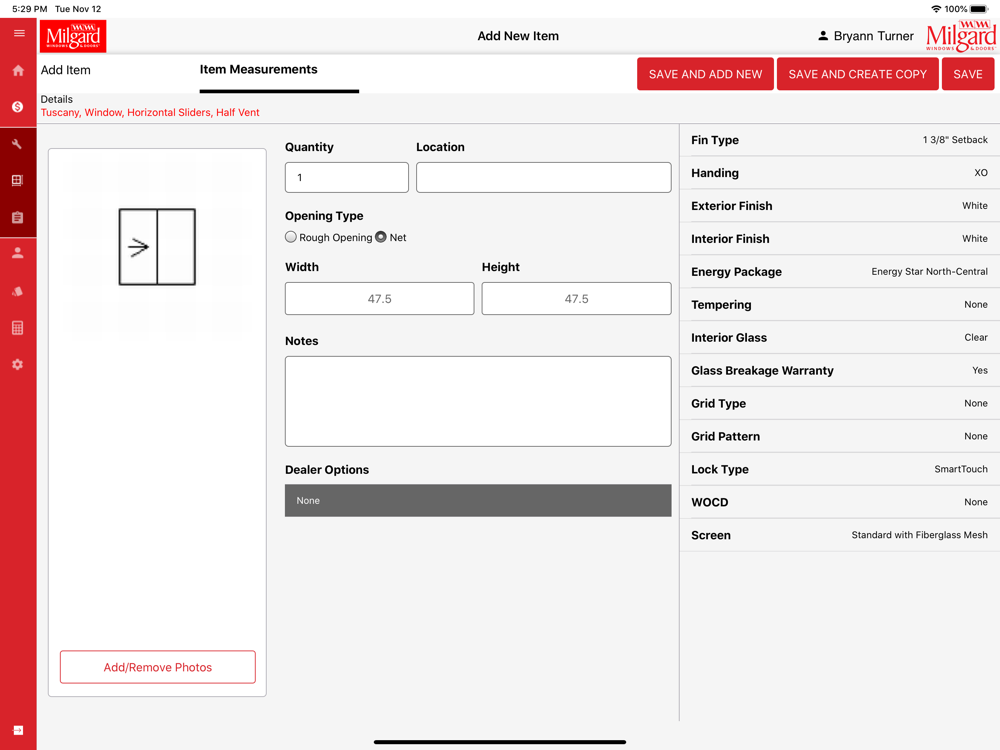Change the Screen option row
1000x750 pixels.
(839, 535)
